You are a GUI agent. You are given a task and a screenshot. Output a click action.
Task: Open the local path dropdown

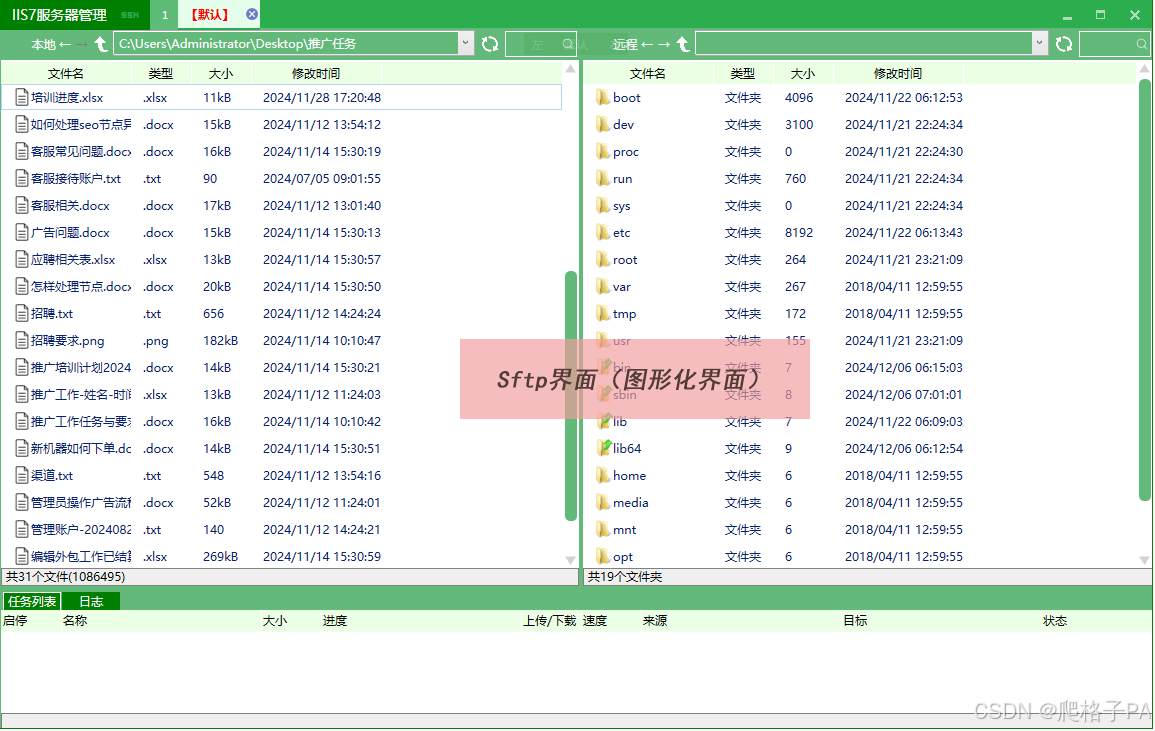(x=466, y=43)
